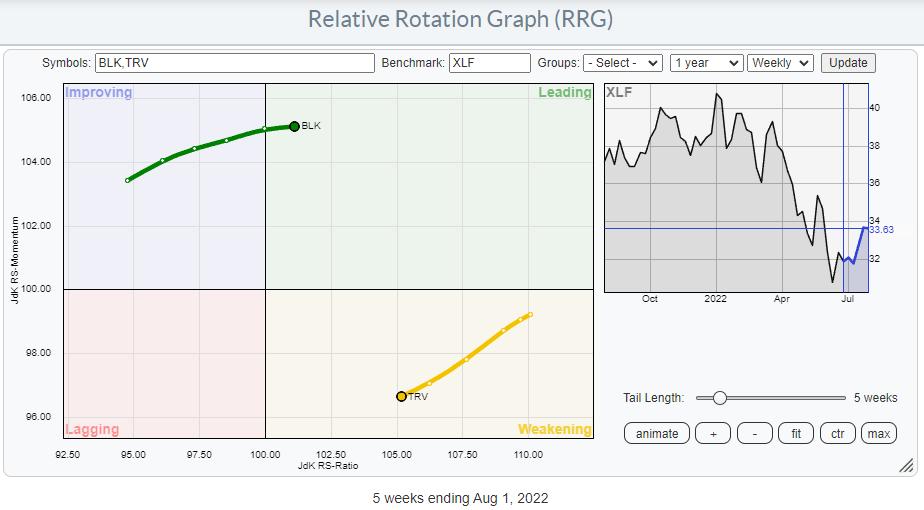Click the Benchmark XLF input field
The height and width of the screenshot is (510, 924).
pos(489,62)
